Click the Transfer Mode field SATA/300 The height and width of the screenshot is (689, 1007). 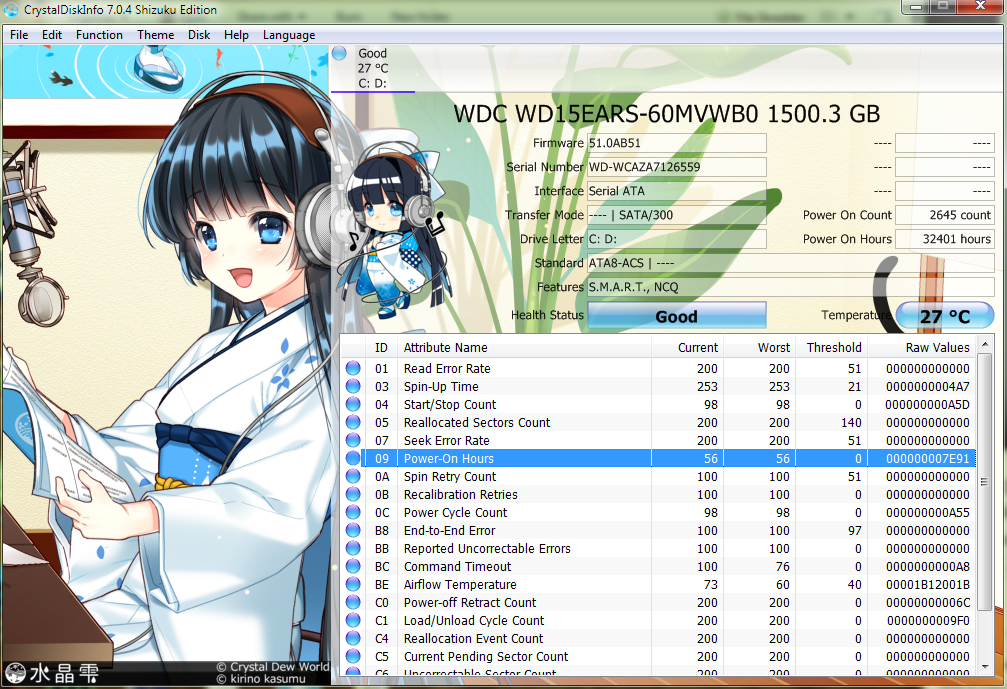click(677, 215)
